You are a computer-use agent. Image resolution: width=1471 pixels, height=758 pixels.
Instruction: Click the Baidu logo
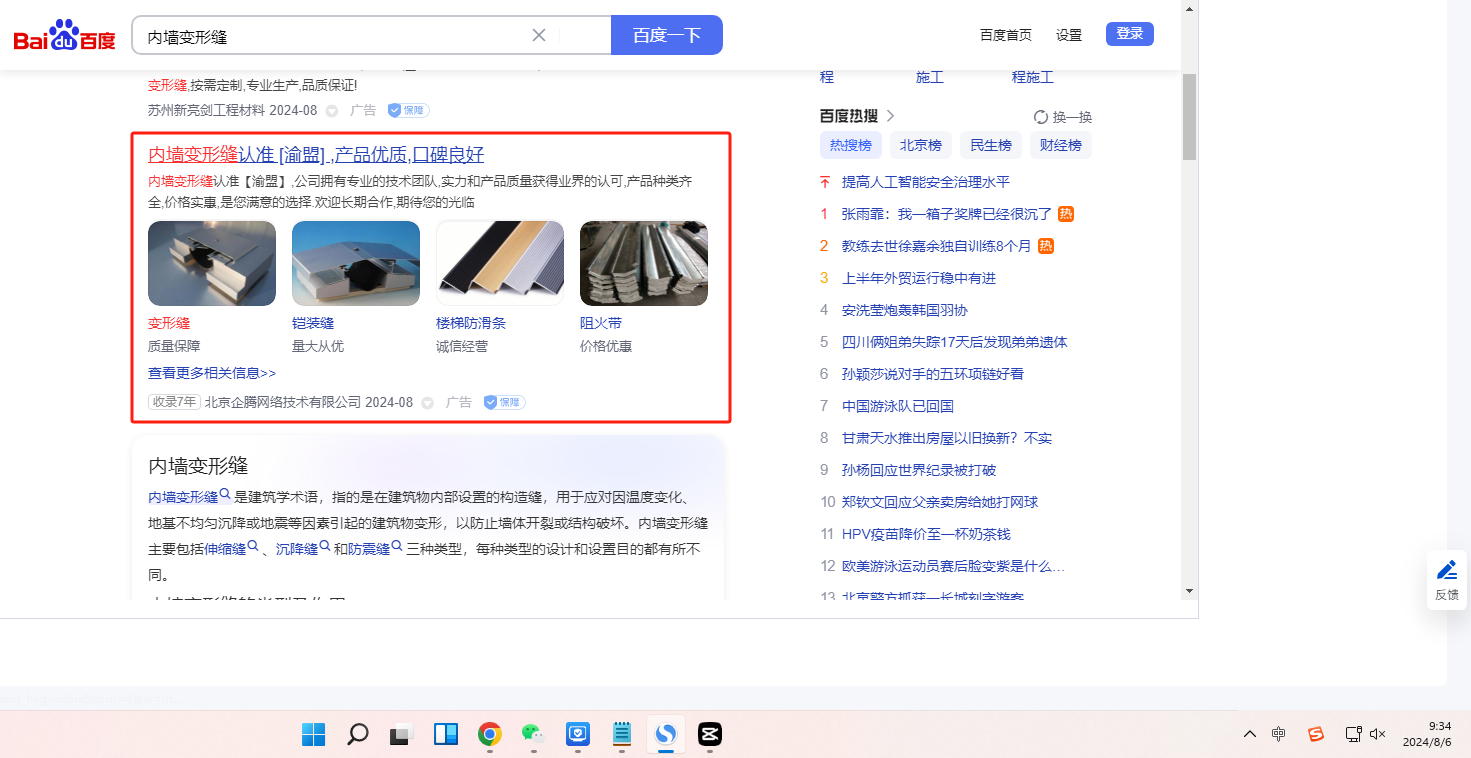[x=64, y=36]
